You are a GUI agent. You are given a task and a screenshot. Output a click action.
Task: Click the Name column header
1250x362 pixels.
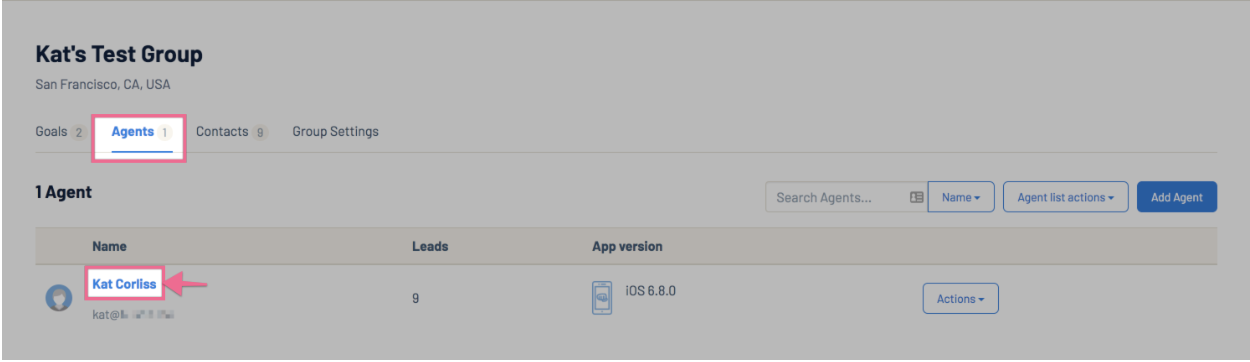click(x=110, y=246)
